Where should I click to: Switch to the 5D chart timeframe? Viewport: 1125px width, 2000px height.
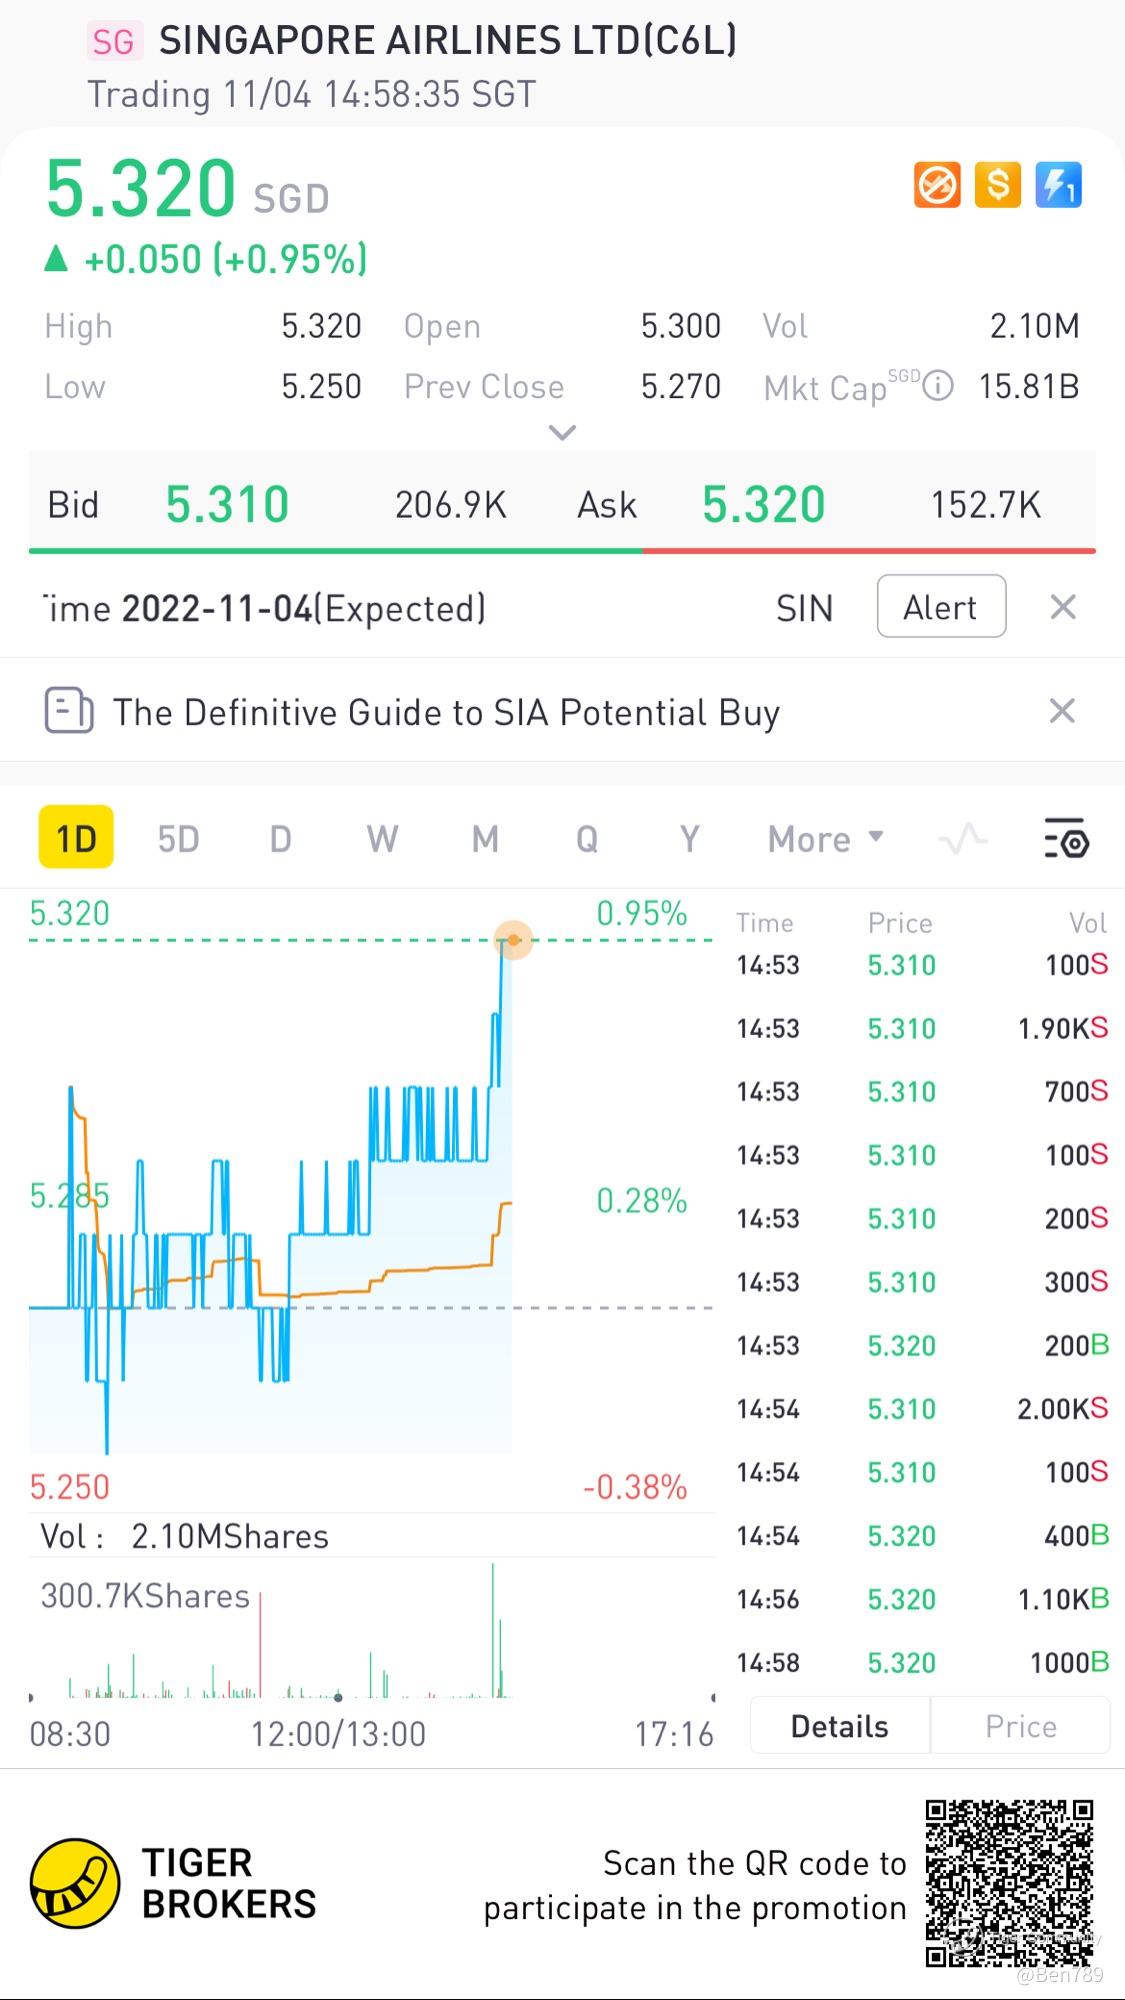click(x=179, y=839)
